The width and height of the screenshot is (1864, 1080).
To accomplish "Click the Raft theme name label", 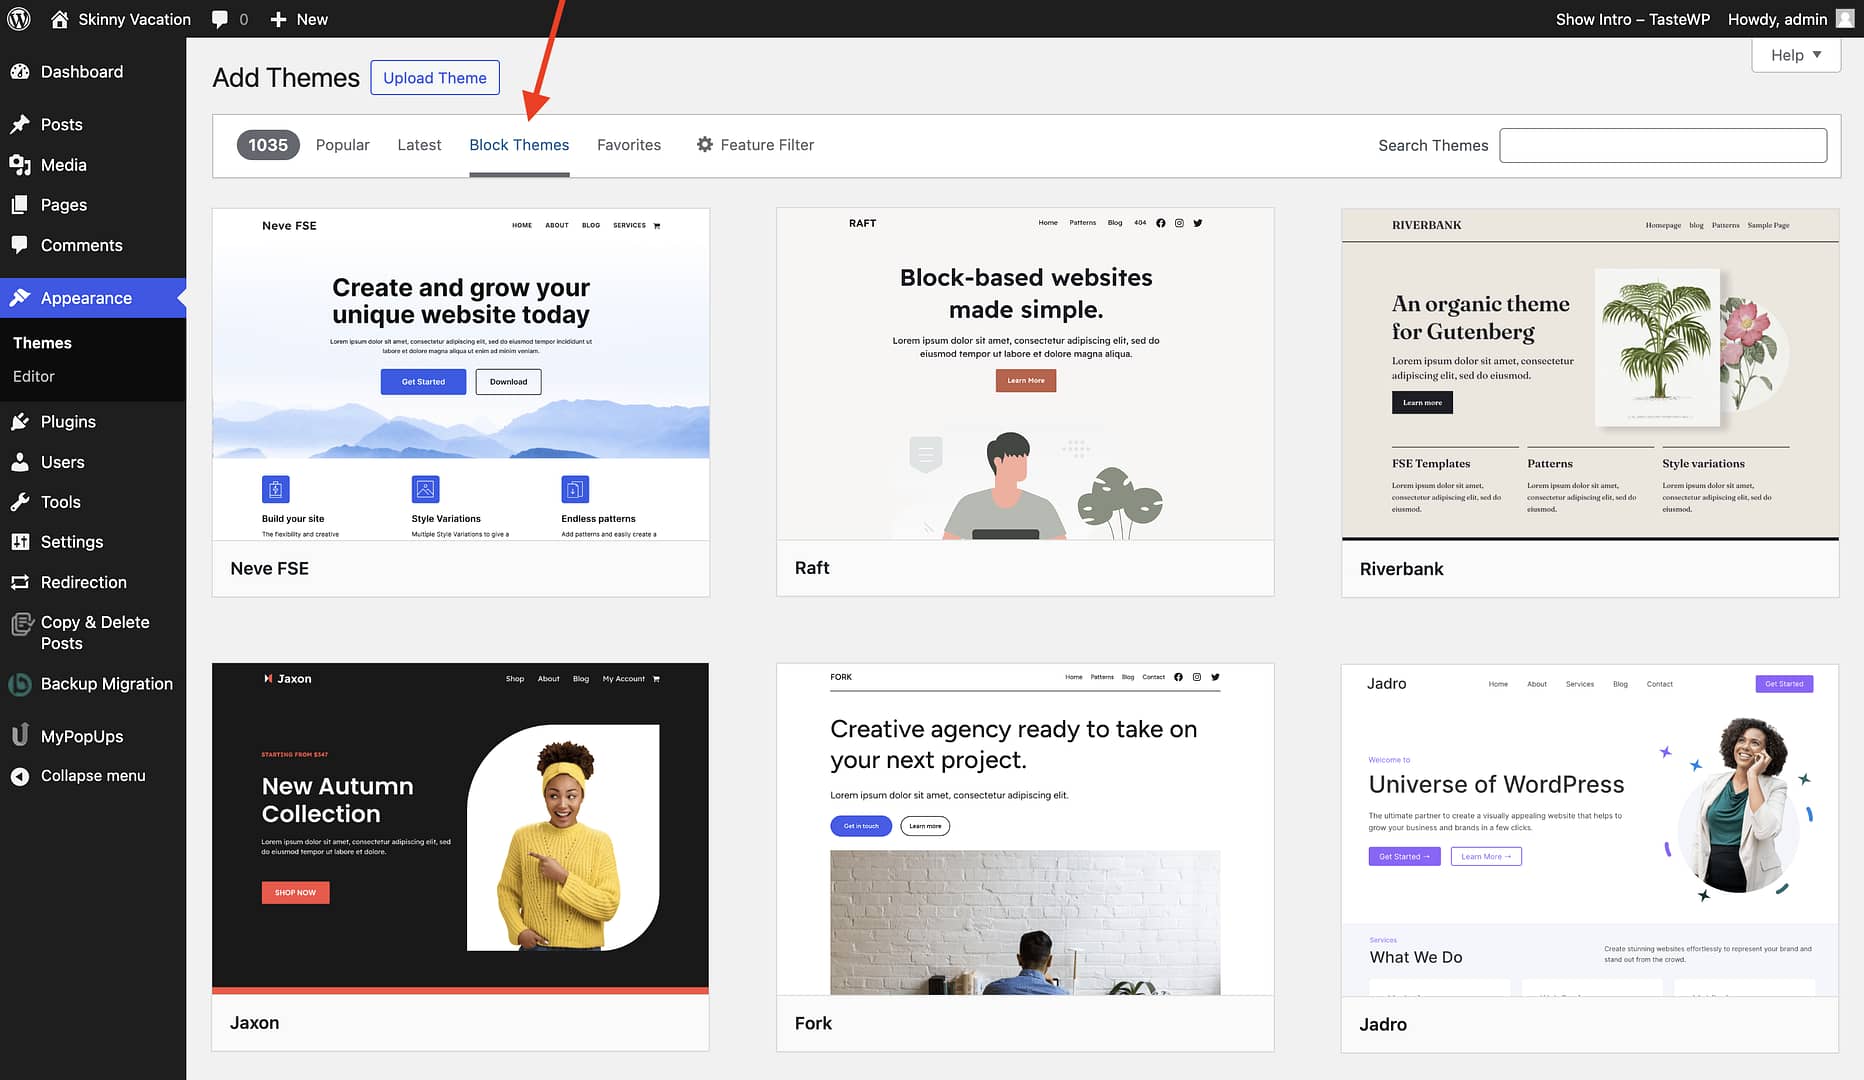I will 812,568.
